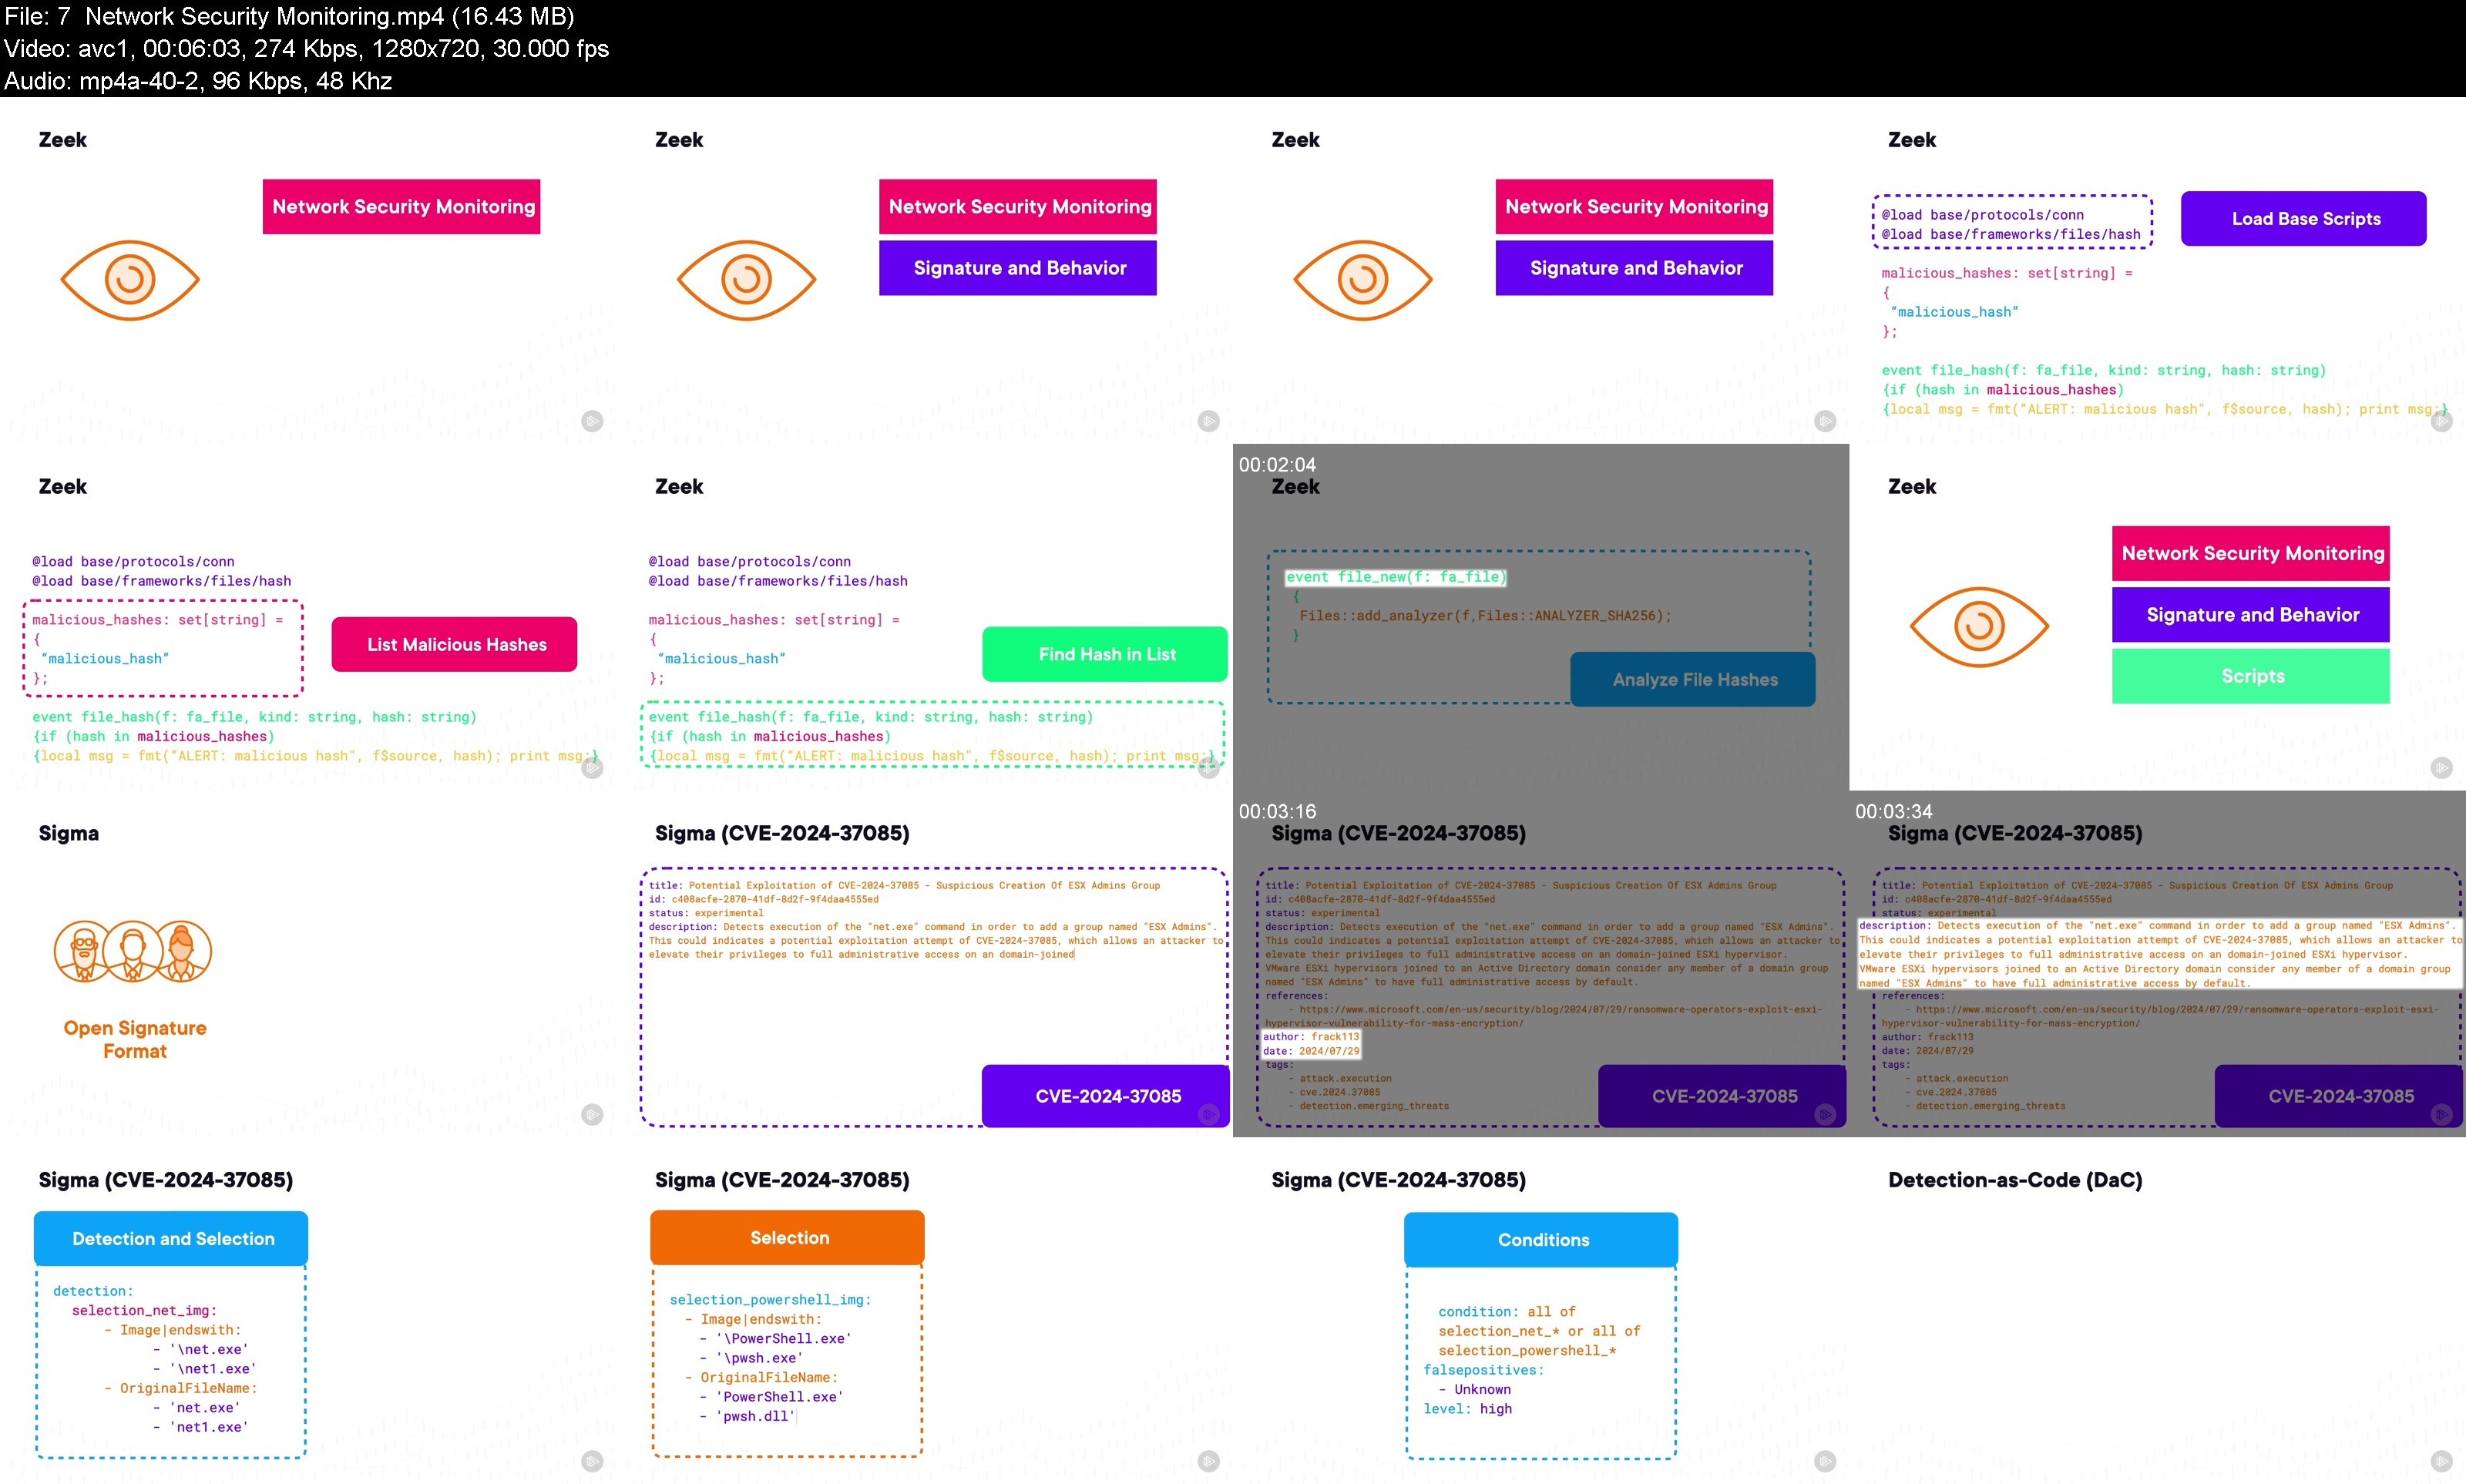Click the "- '\pwsh.exe'" entry
This screenshot has width=2466, height=1484.
(750, 1357)
